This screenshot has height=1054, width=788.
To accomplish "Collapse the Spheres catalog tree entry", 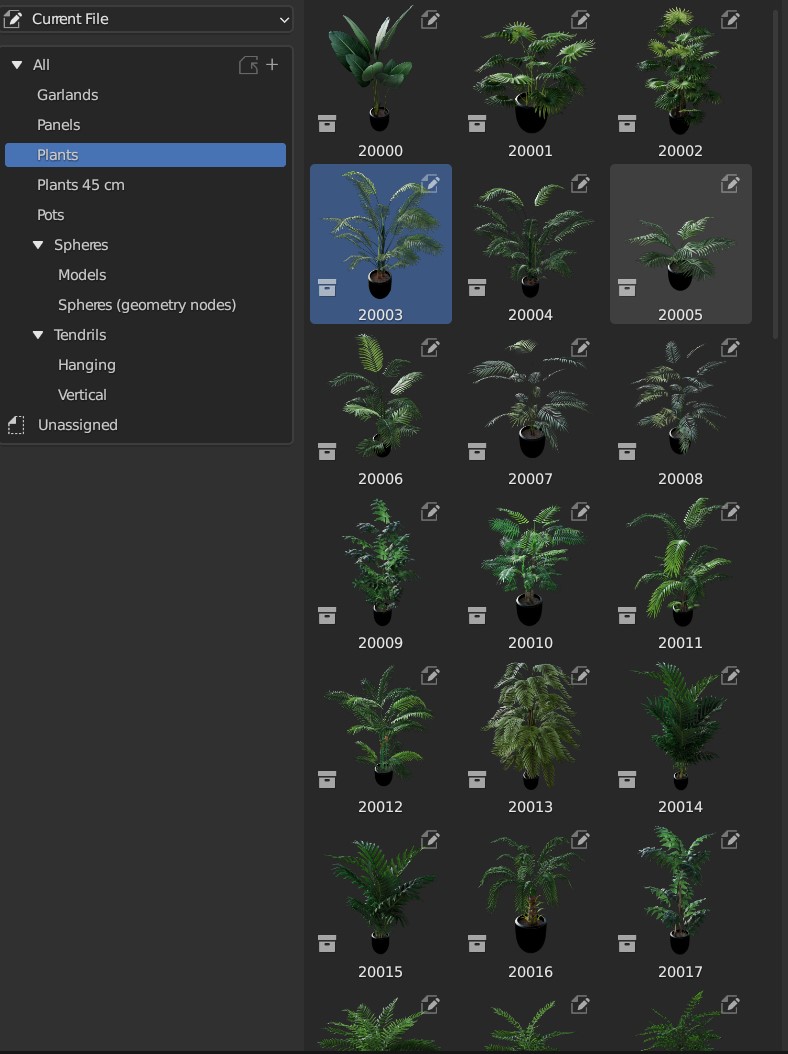I will 38,244.
